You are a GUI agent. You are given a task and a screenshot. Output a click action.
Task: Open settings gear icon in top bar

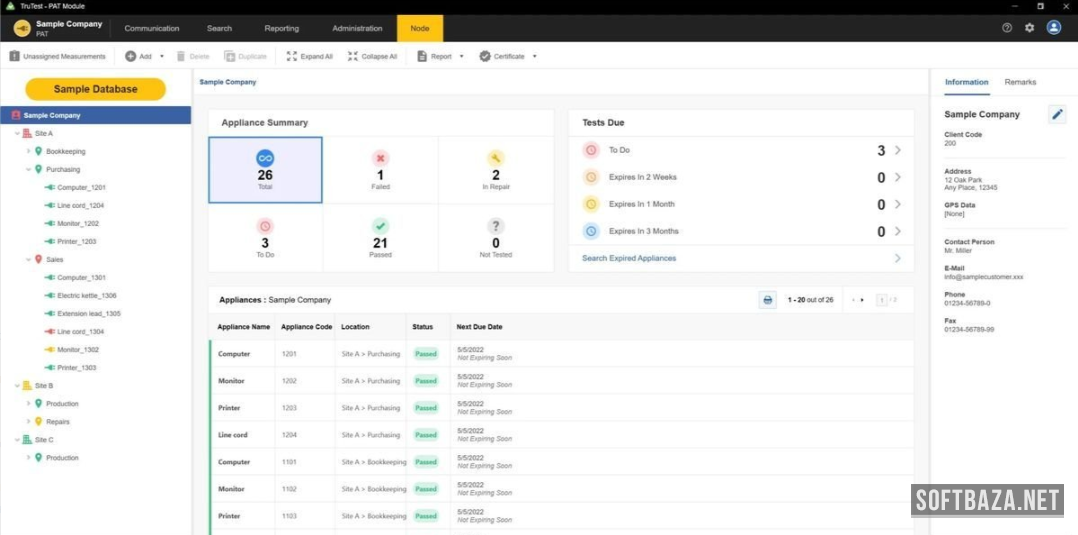pyautogui.click(x=1030, y=28)
